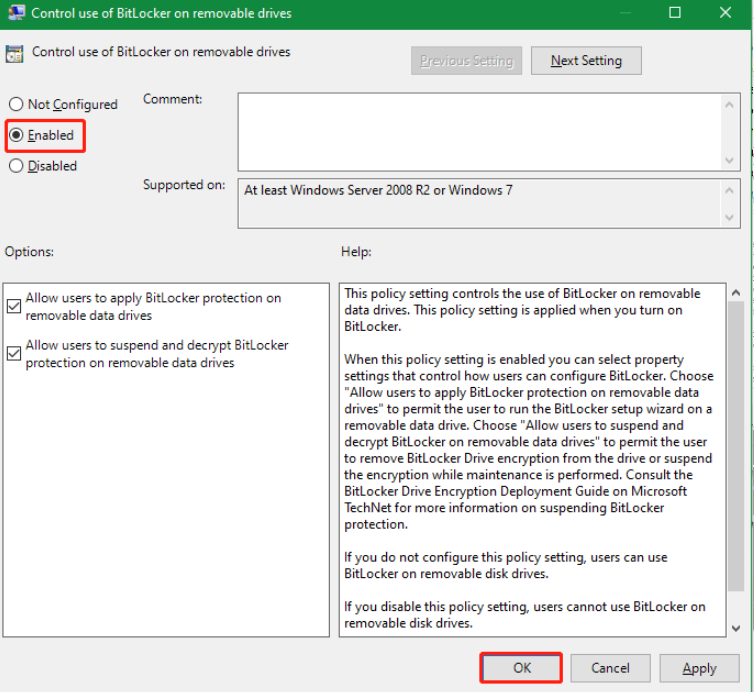The height and width of the screenshot is (692, 754).
Task: Click inside the Comment text box
Action: click(x=479, y=132)
